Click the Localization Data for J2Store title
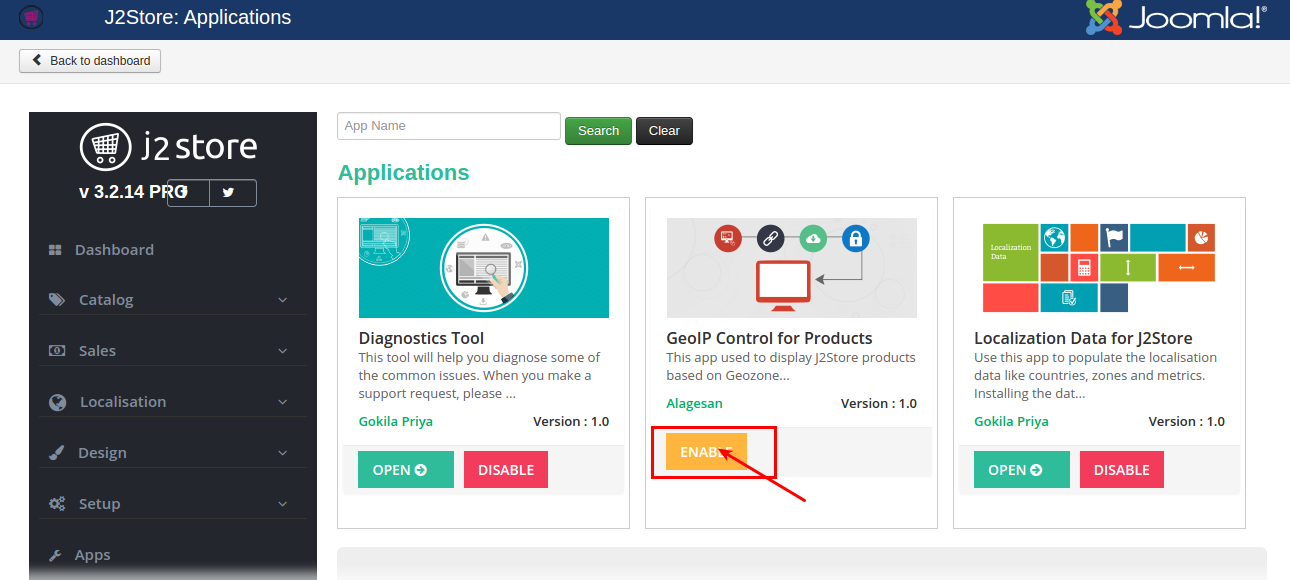 pyautogui.click(x=1084, y=338)
